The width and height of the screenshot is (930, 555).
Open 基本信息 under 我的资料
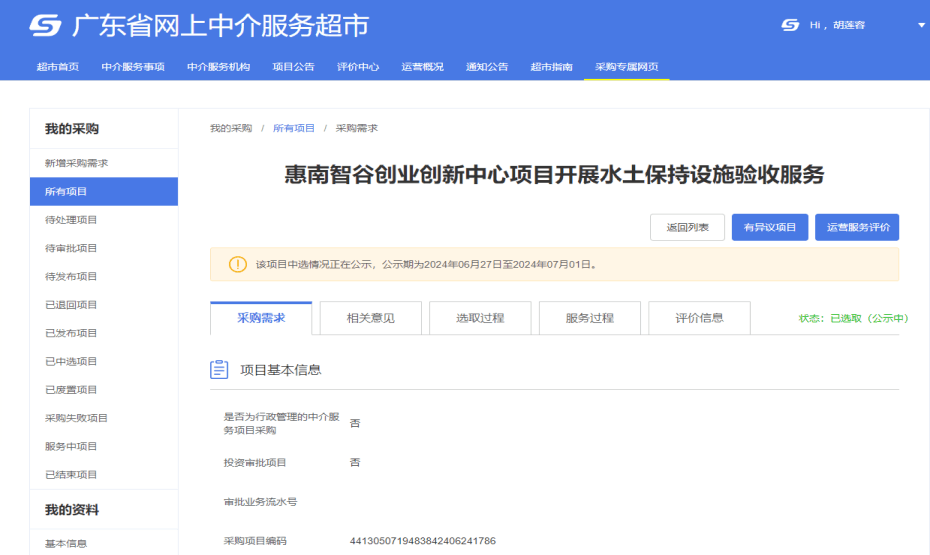point(66,544)
